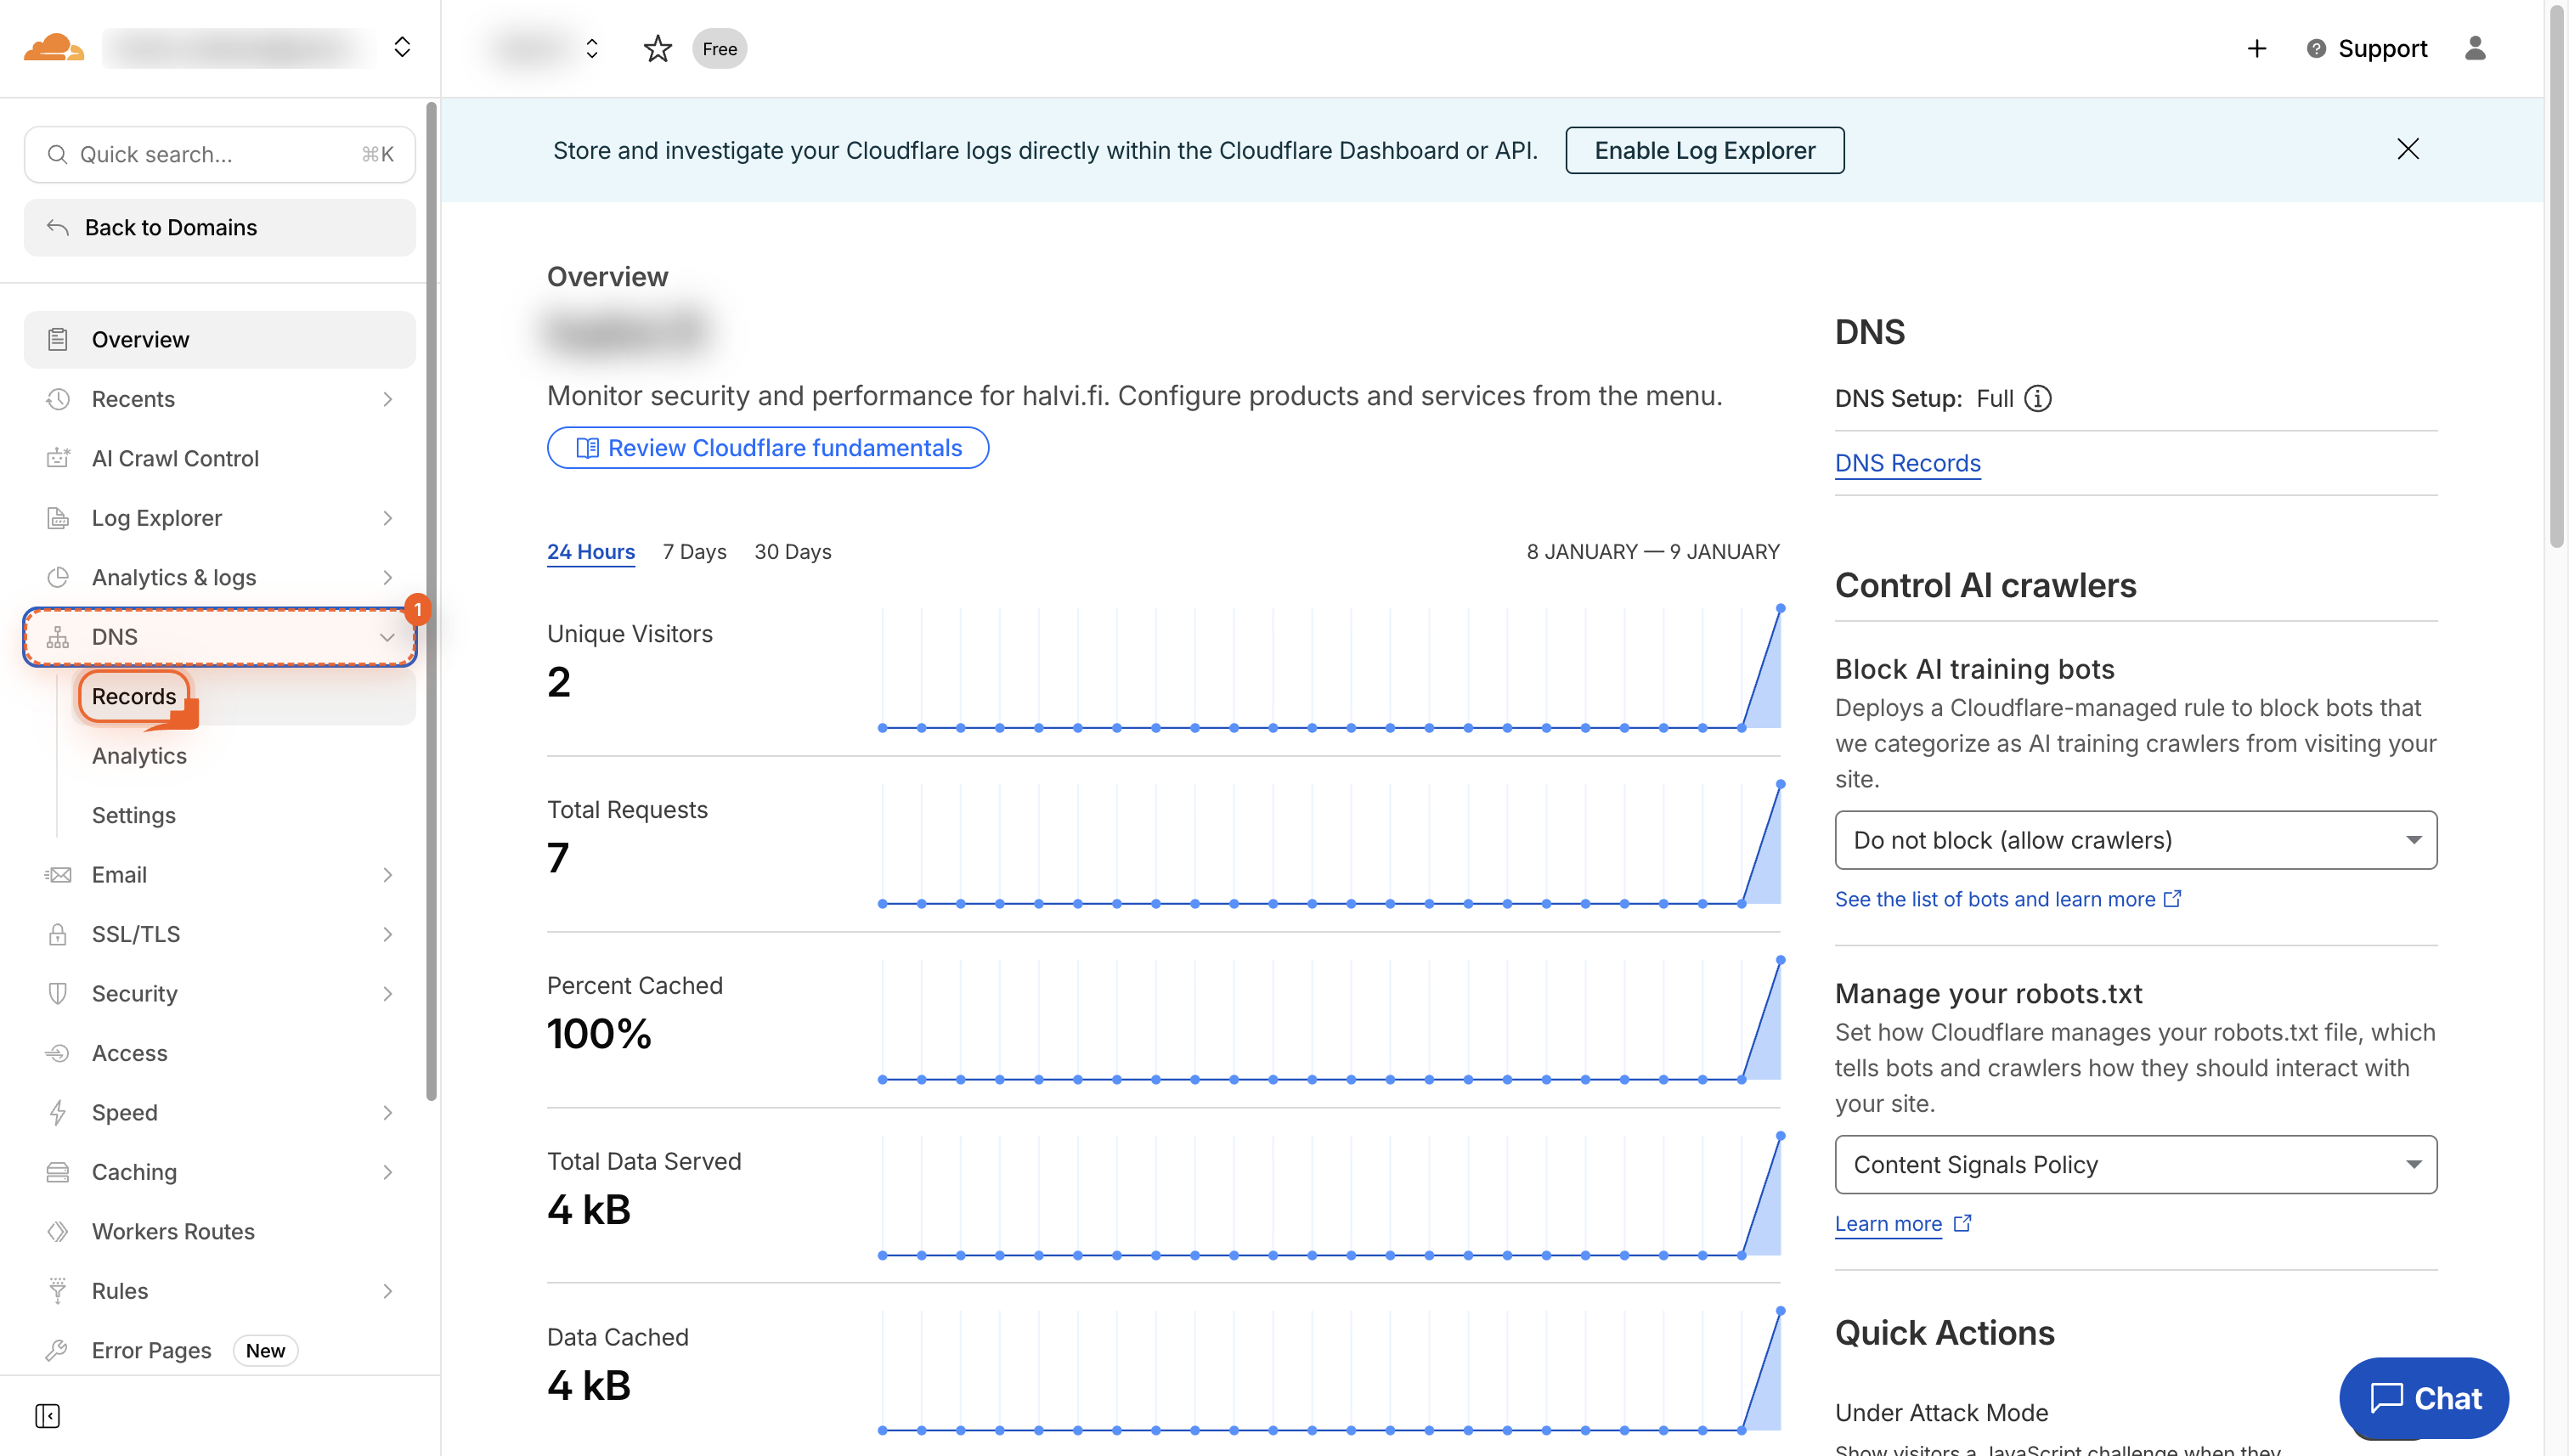
Task: Open the DNS Records link
Action: [1907, 462]
